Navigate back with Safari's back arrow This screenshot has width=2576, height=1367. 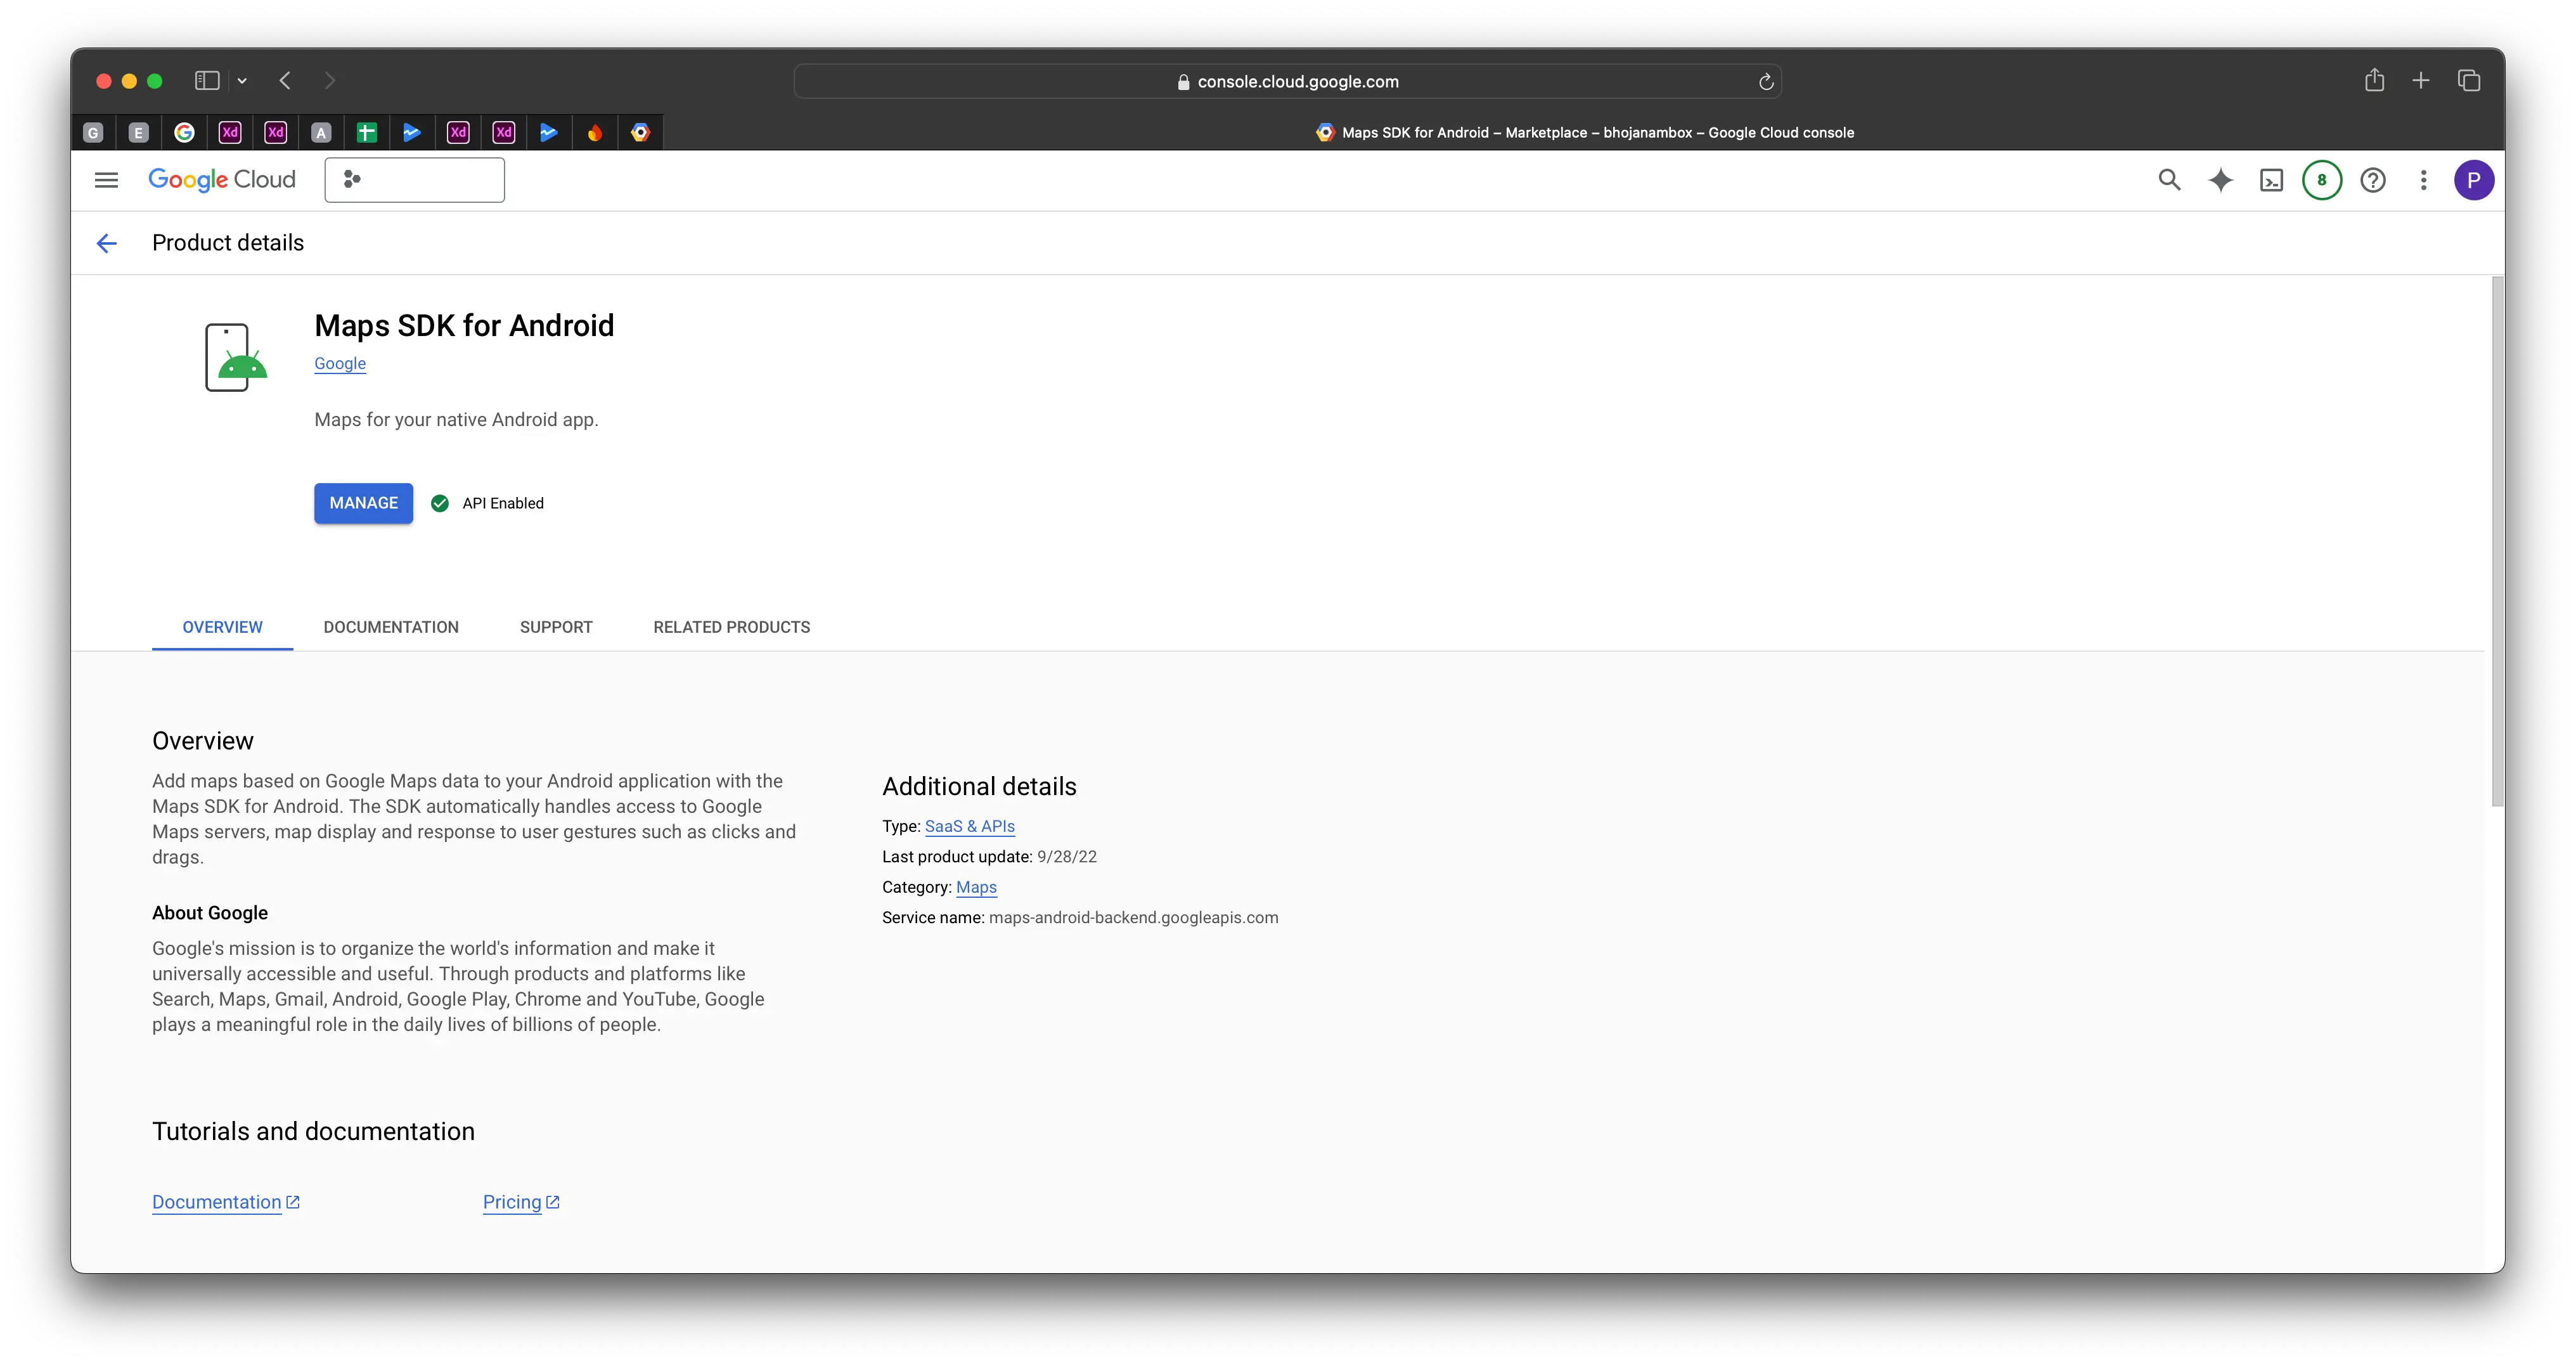[286, 81]
